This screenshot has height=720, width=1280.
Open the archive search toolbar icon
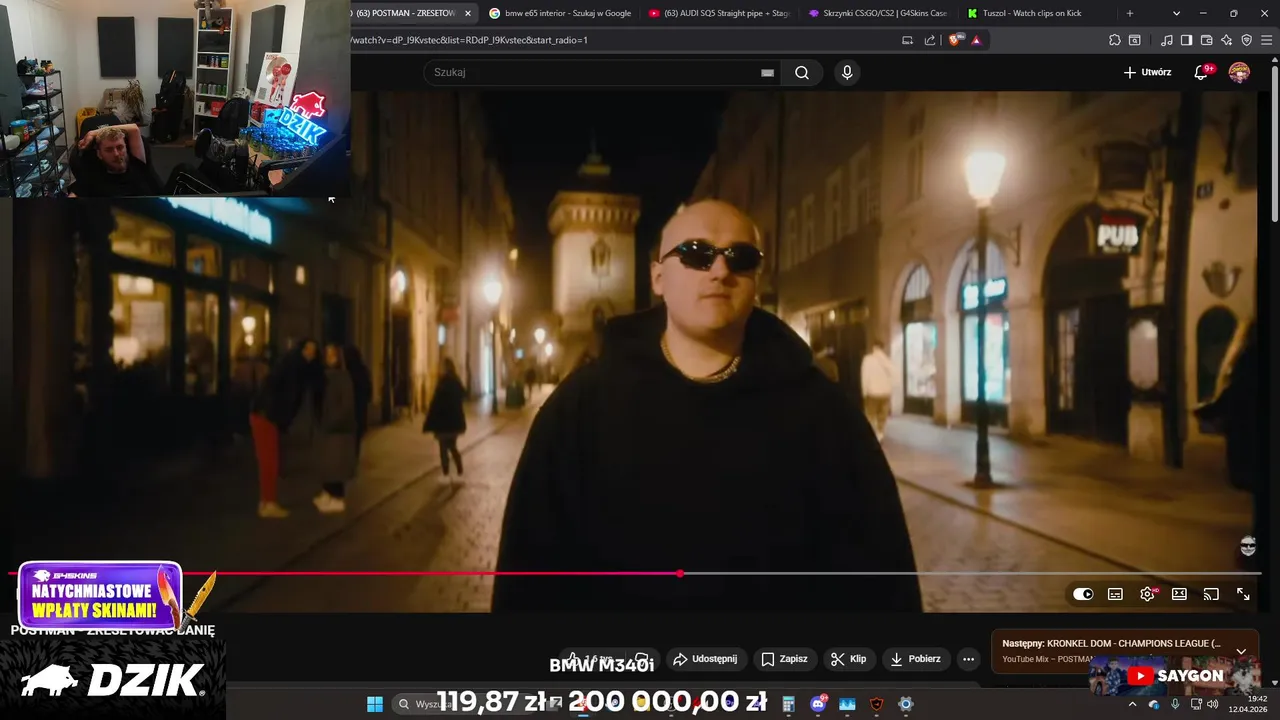1135,40
